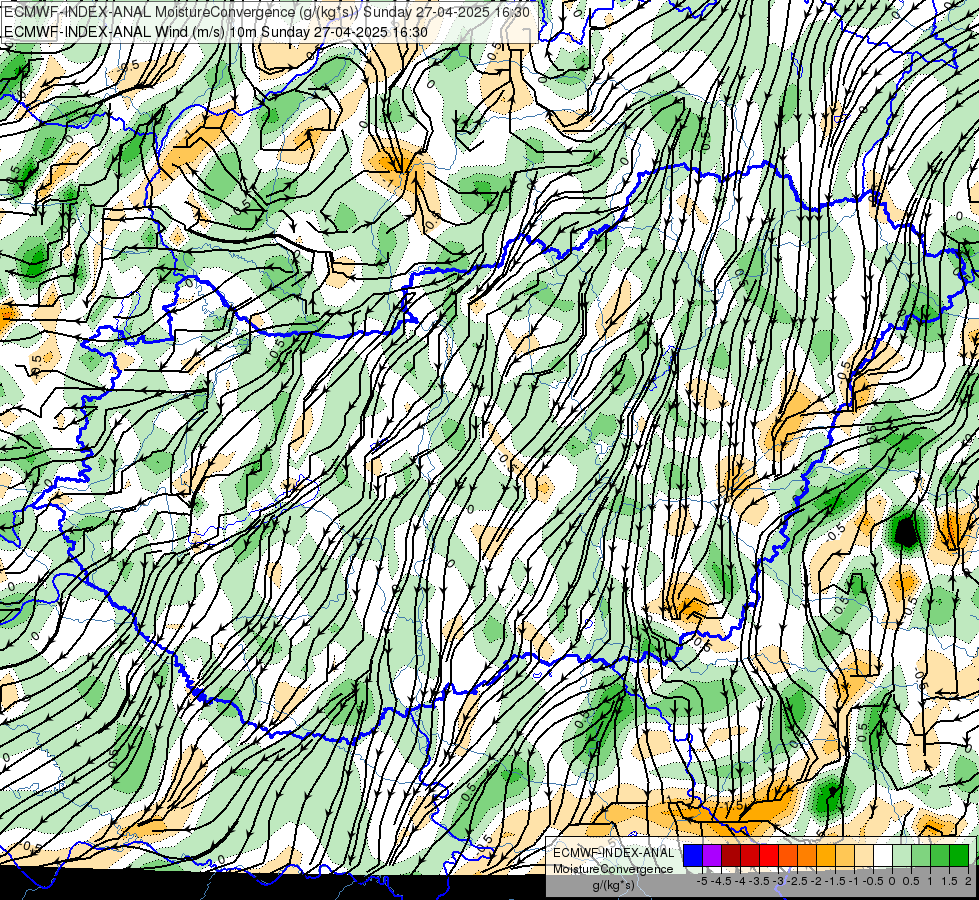Click the legend tick label '-2.5'
Image resolution: width=979 pixels, height=900 pixels.
pyautogui.click(x=797, y=881)
